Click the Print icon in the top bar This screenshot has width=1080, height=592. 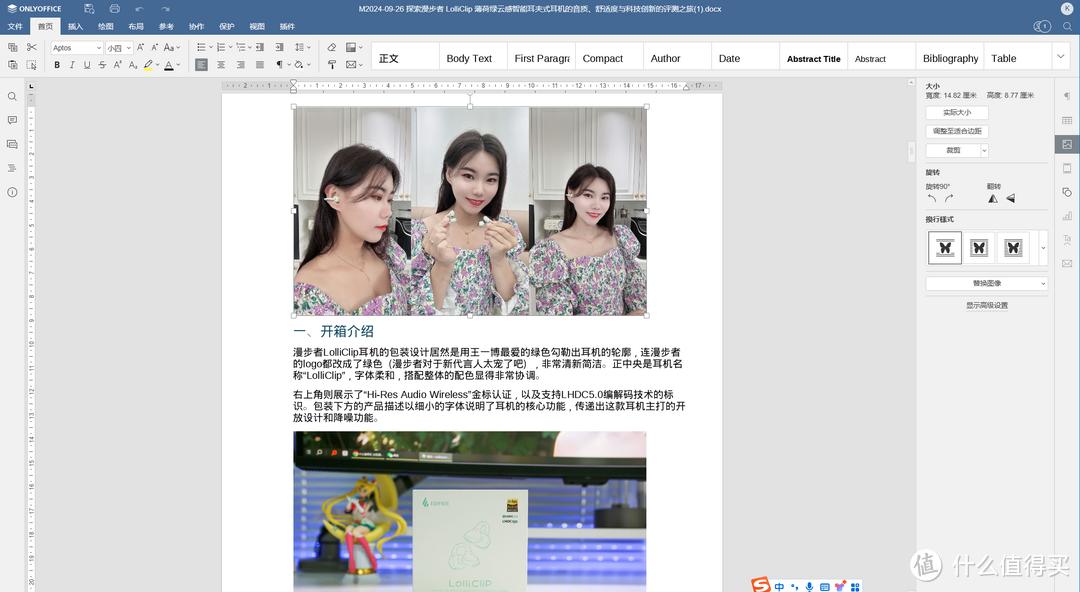click(114, 8)
